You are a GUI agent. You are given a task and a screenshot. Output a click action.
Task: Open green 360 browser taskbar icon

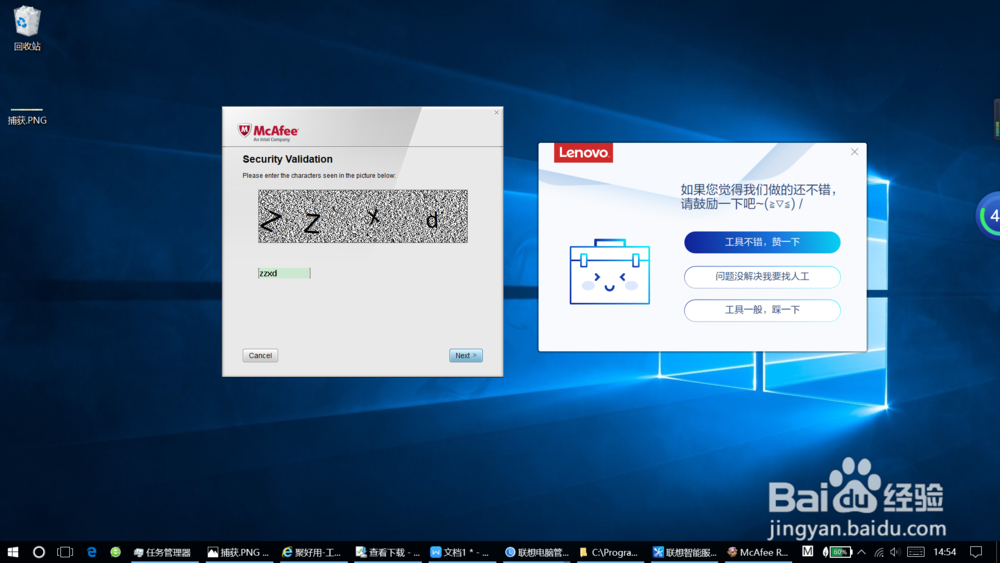115,552
